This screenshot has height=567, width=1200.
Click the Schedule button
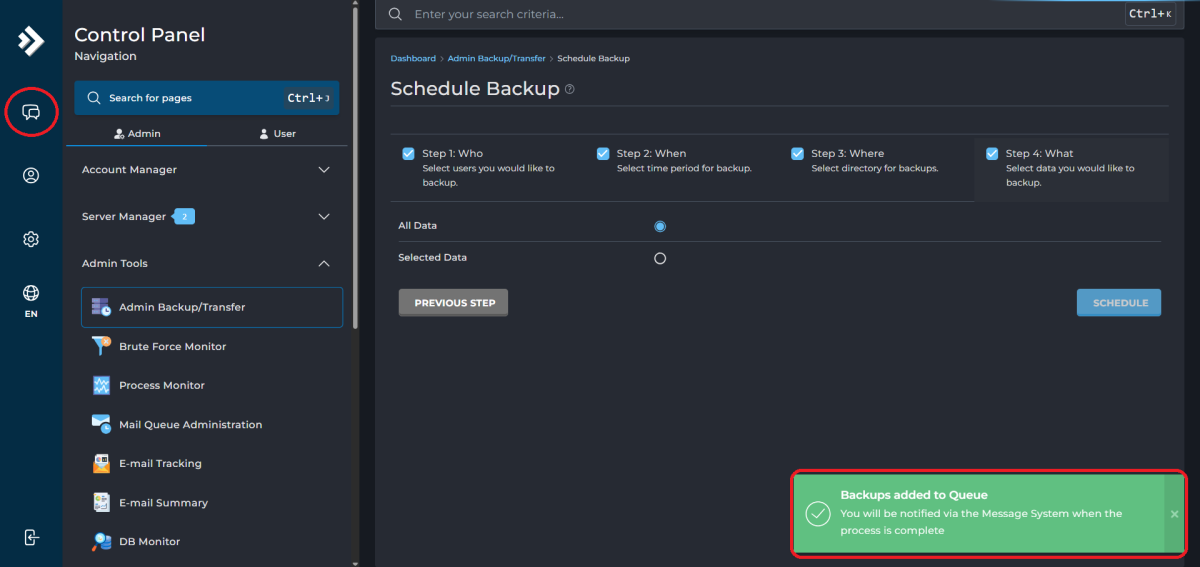click(1118, 303)
